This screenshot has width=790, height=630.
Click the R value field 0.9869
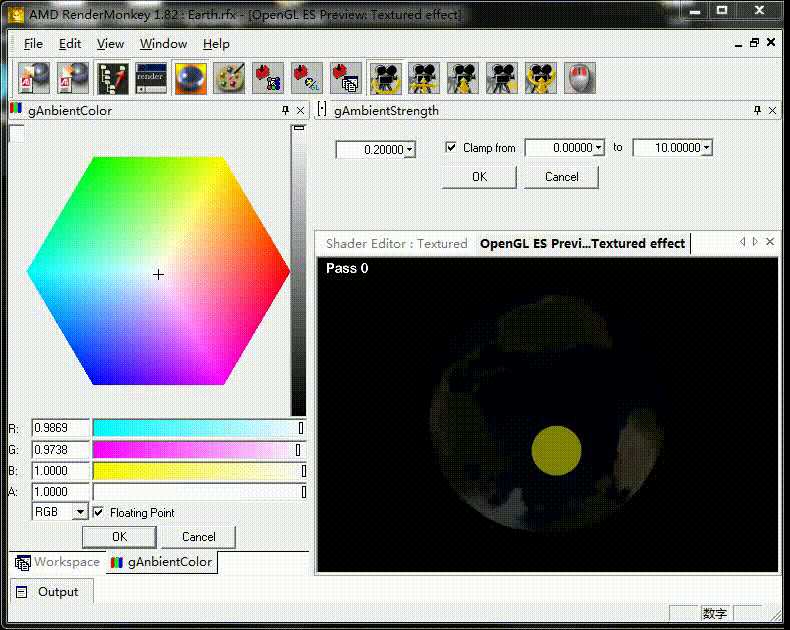point(60,428)
